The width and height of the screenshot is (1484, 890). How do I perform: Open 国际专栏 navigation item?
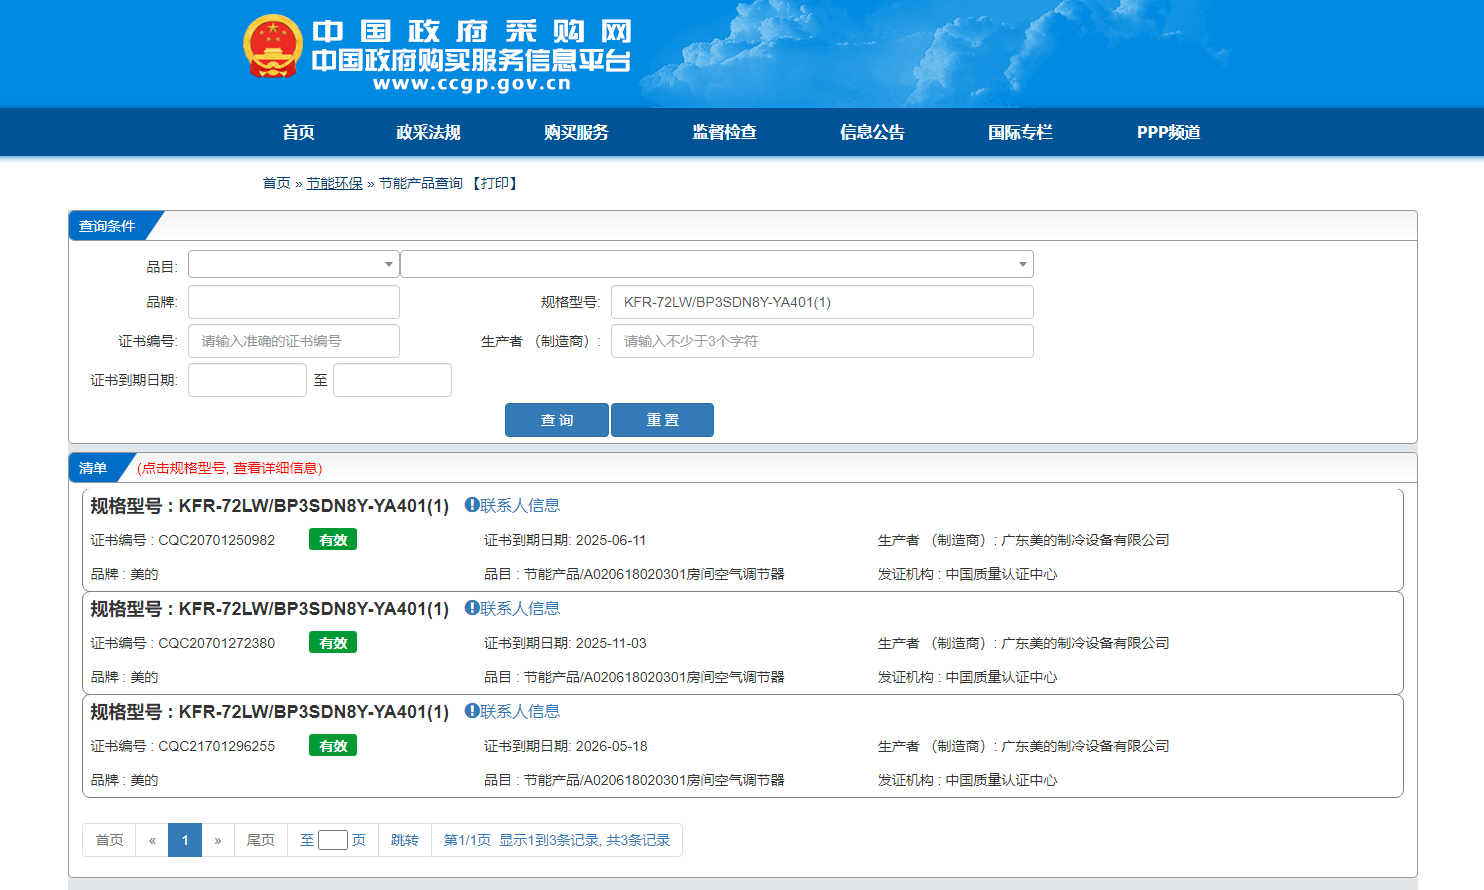1020,132
